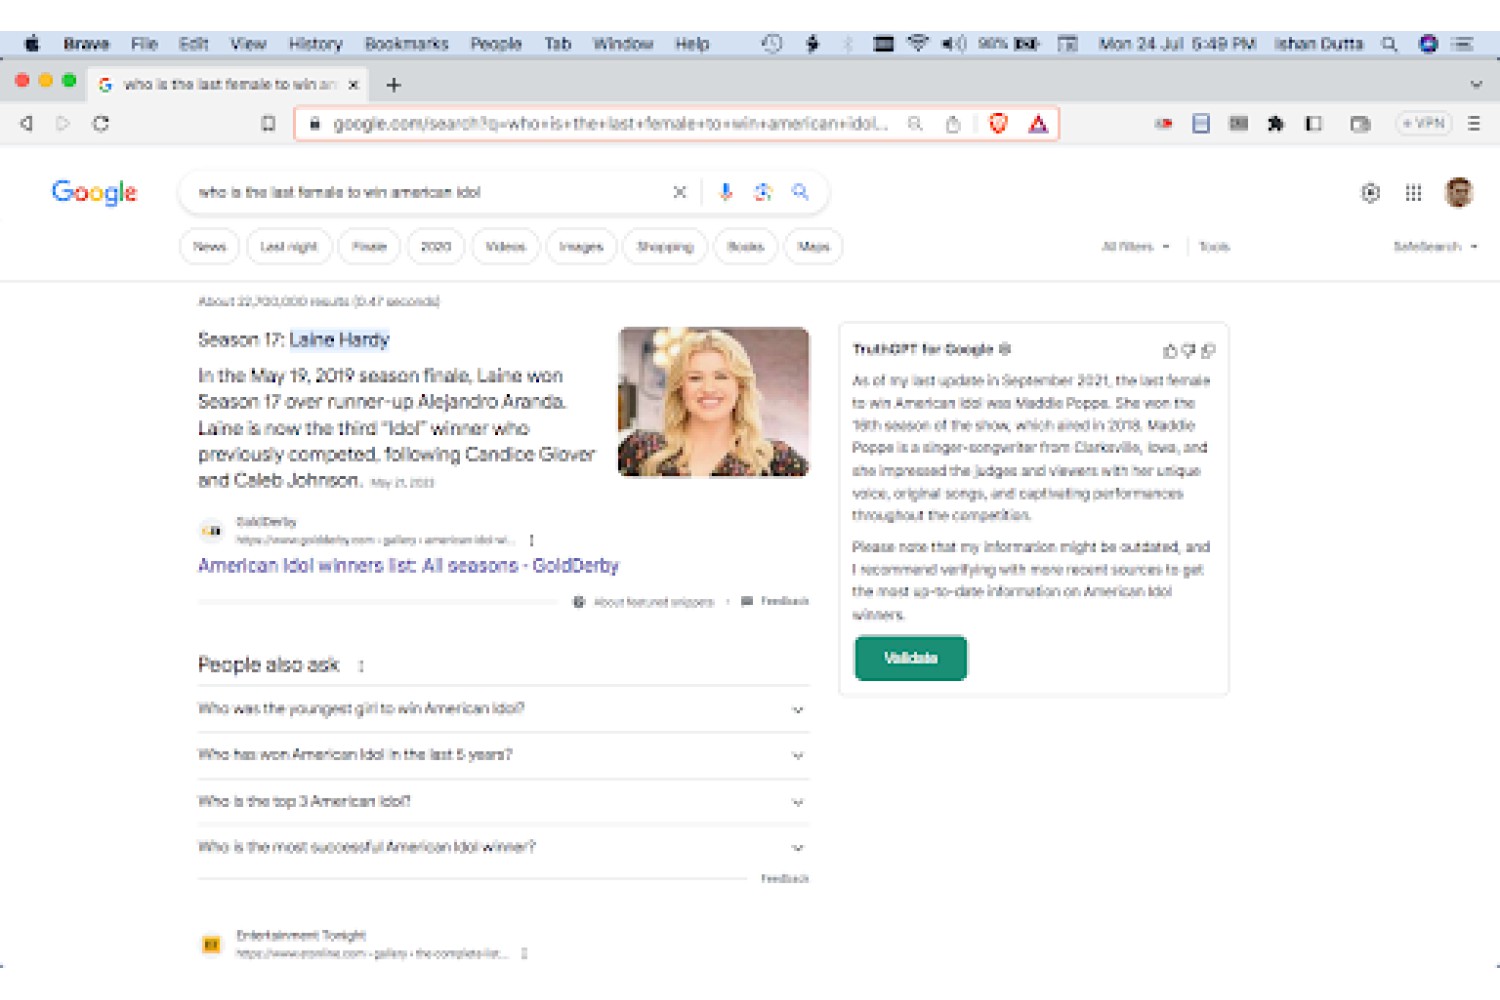Screen dimensions: 1500x1000
Task: Click the featured snippet photo thumbnail
Action: [713, 402]
